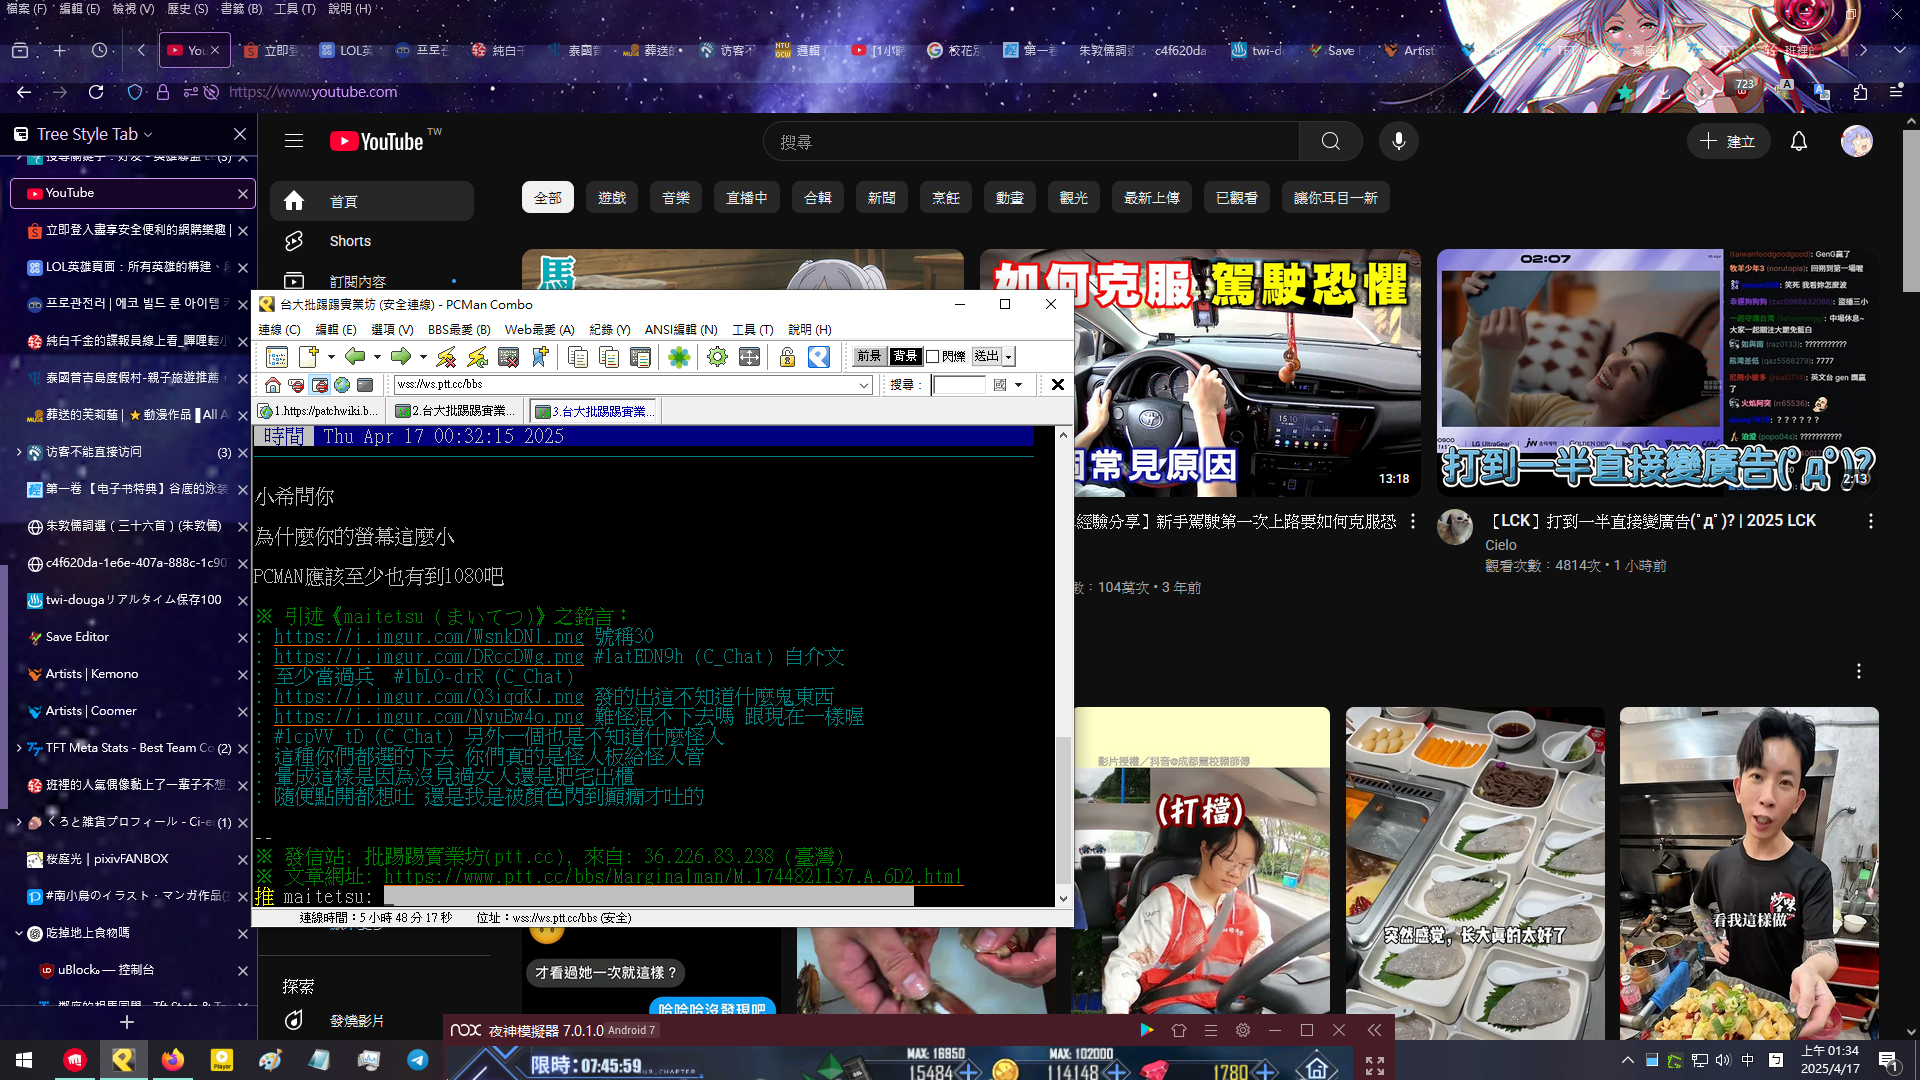
Task: Click the PCMan search text box
Action: point(958,385)
